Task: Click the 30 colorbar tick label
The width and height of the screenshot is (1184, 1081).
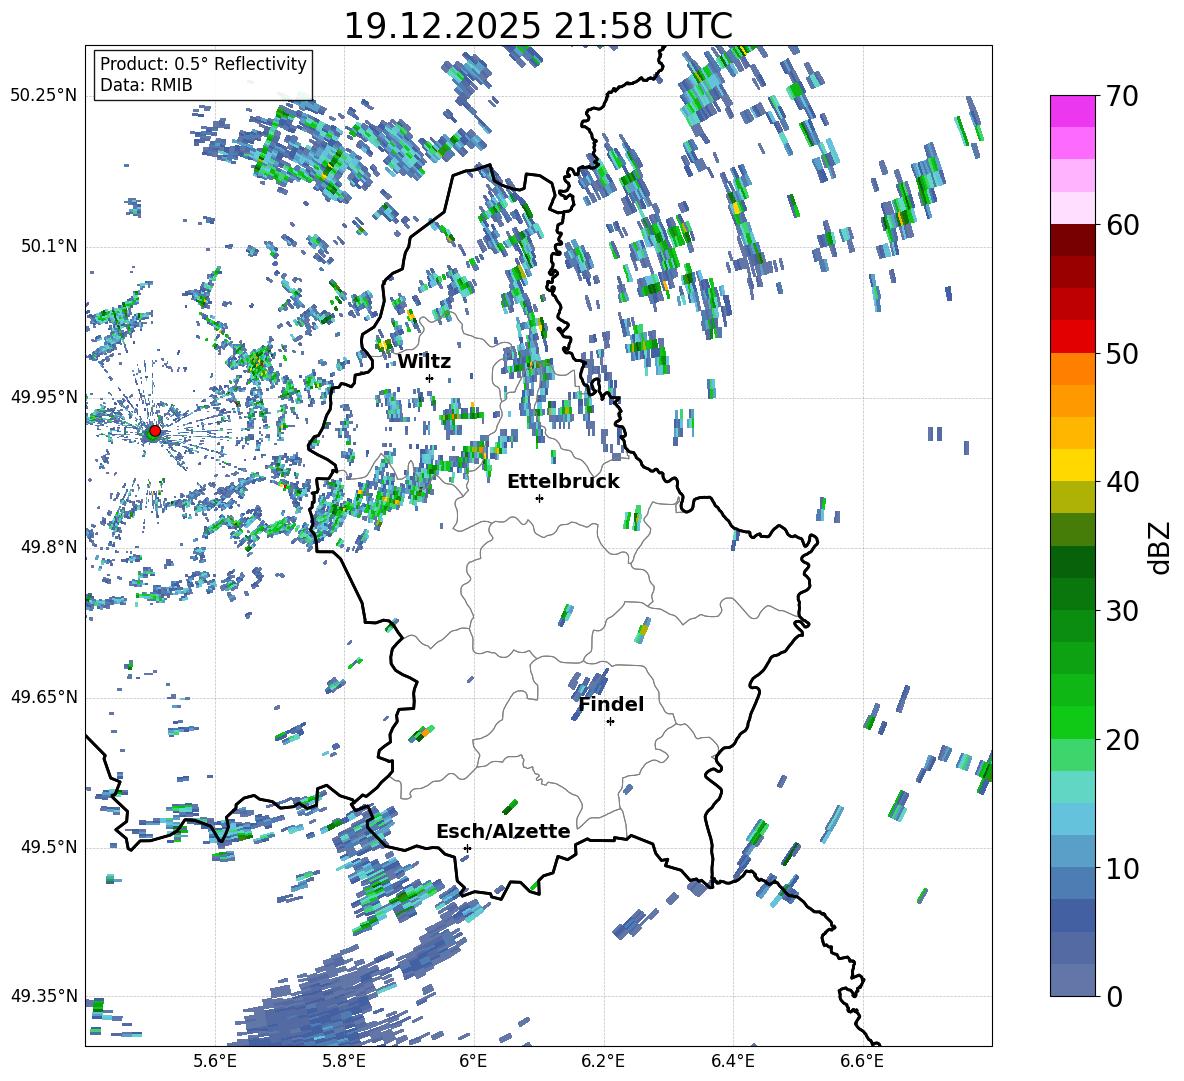Action: coord(1122,611)
